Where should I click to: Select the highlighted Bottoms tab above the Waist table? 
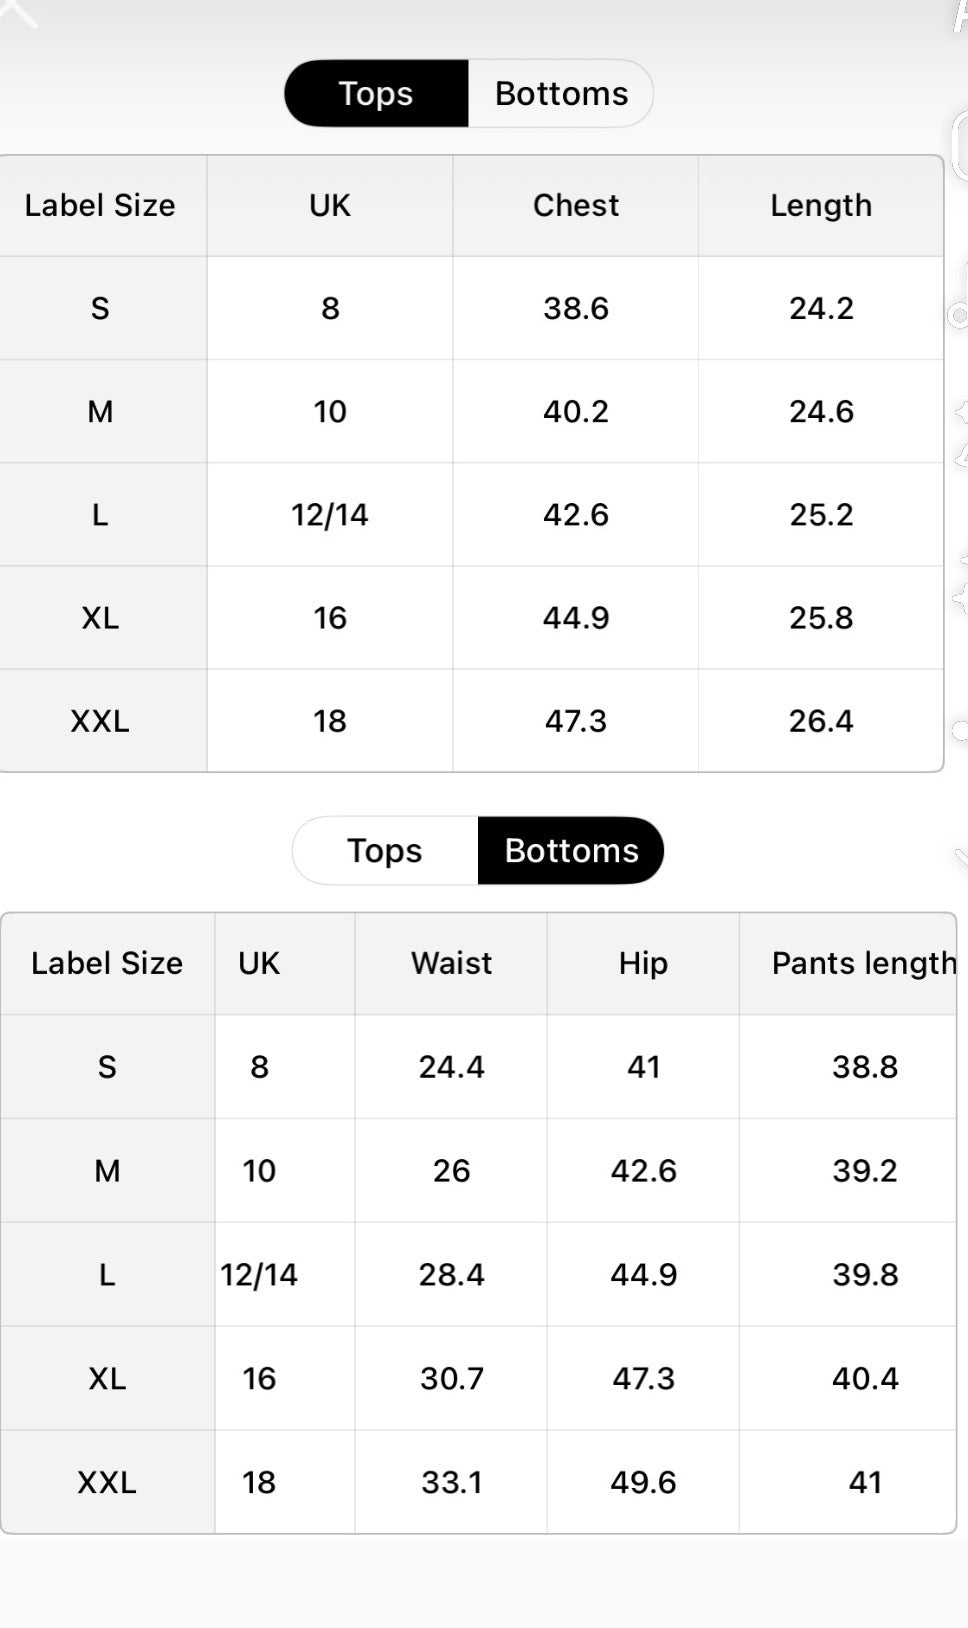click(571, 851)
